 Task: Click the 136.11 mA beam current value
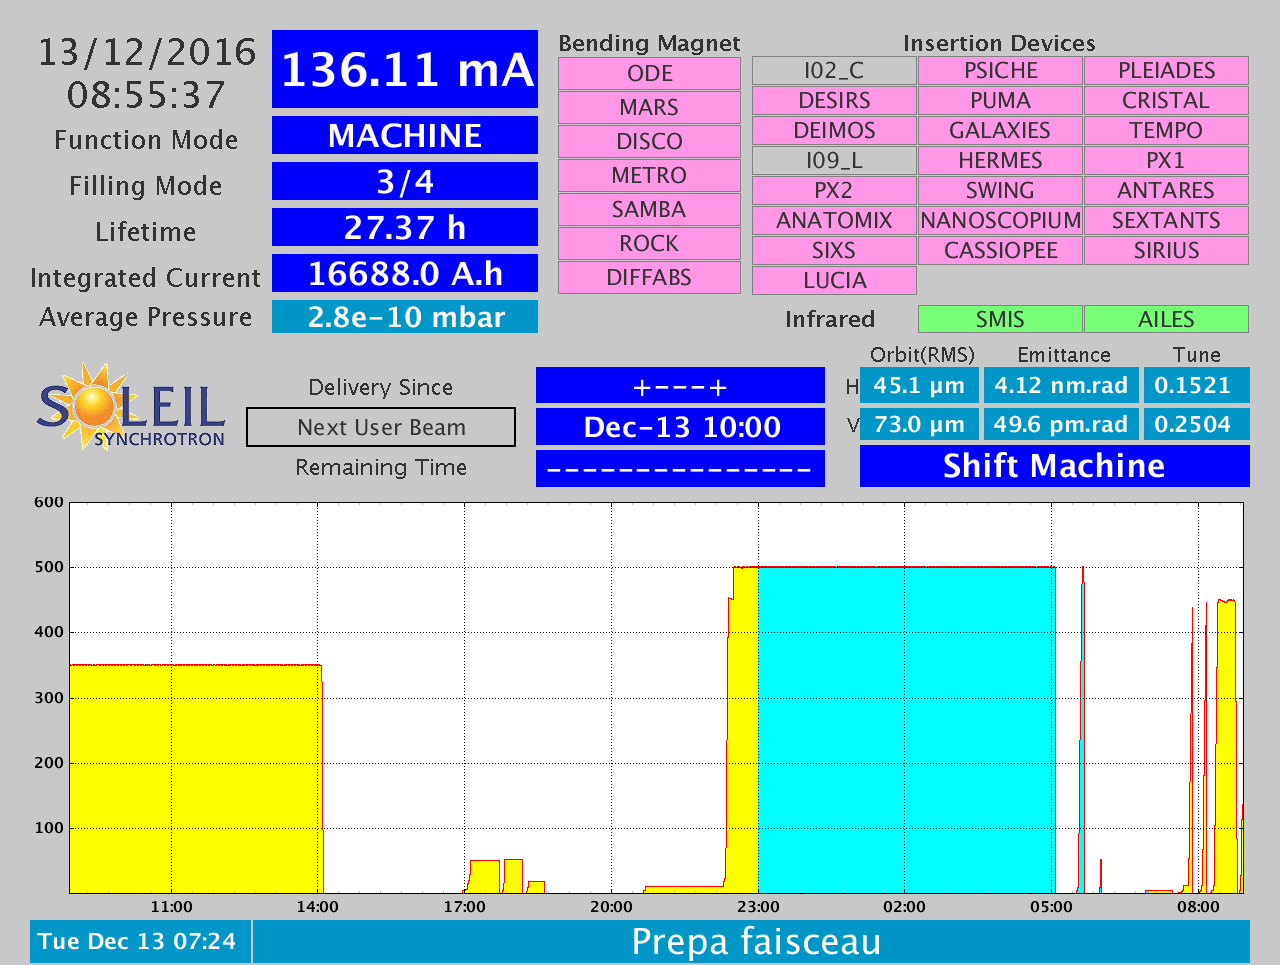405,69
